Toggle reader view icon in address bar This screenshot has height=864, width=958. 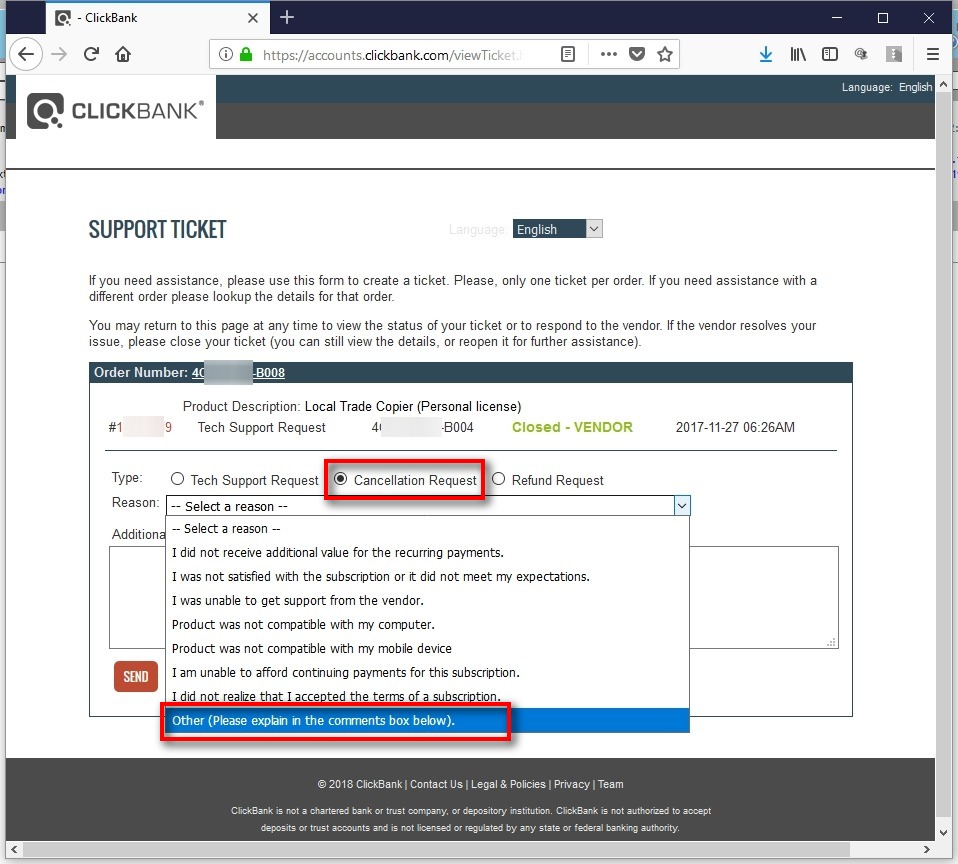pos(568,54)
